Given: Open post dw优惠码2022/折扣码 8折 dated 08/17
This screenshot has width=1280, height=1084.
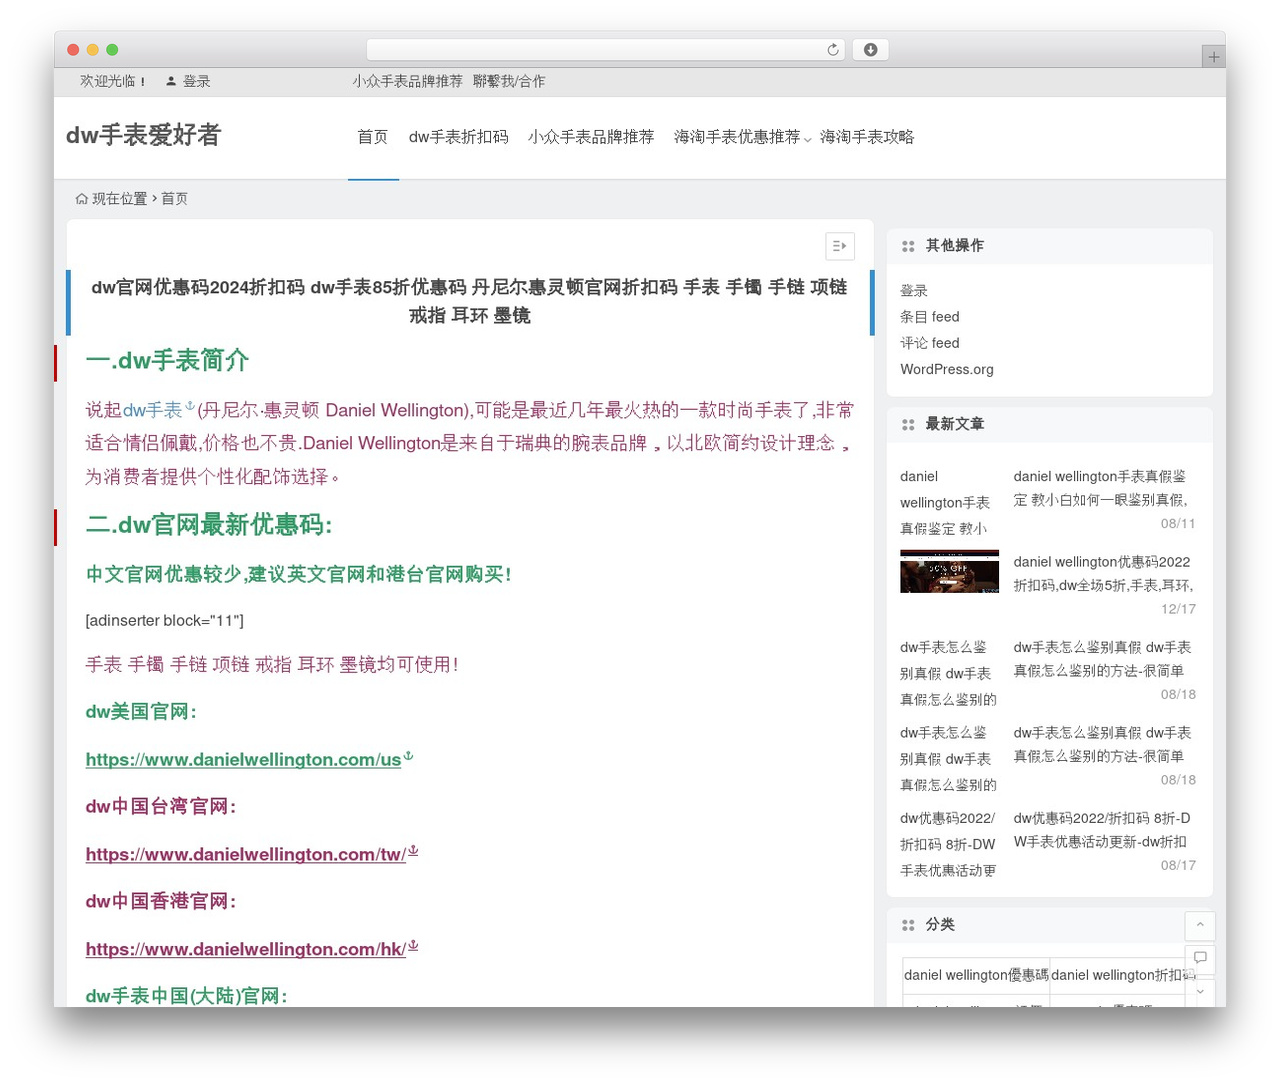Looking at the screenshot, I should (1102, 830).
